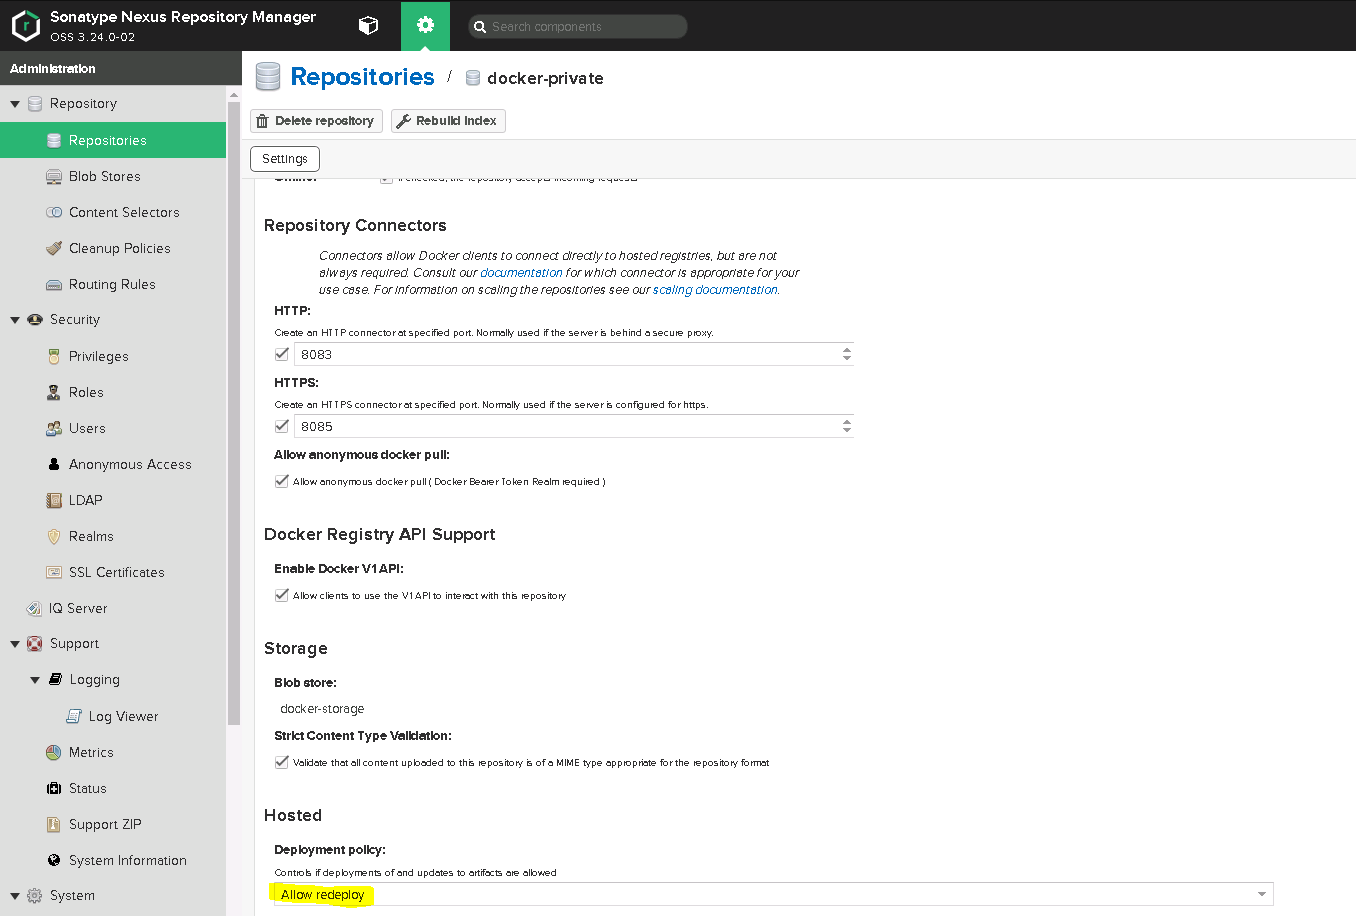Open the documentation link
Screen dimensions: 1356x916
(521, 272)
